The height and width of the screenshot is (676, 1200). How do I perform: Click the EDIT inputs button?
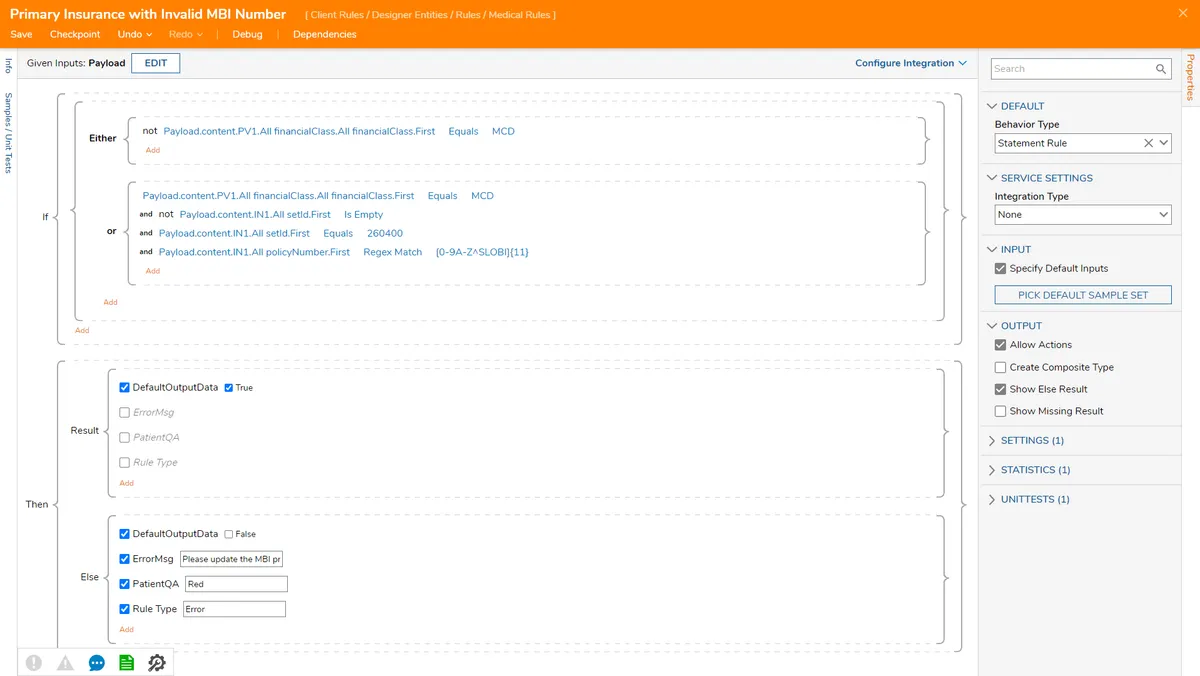[x=156, y=63]
